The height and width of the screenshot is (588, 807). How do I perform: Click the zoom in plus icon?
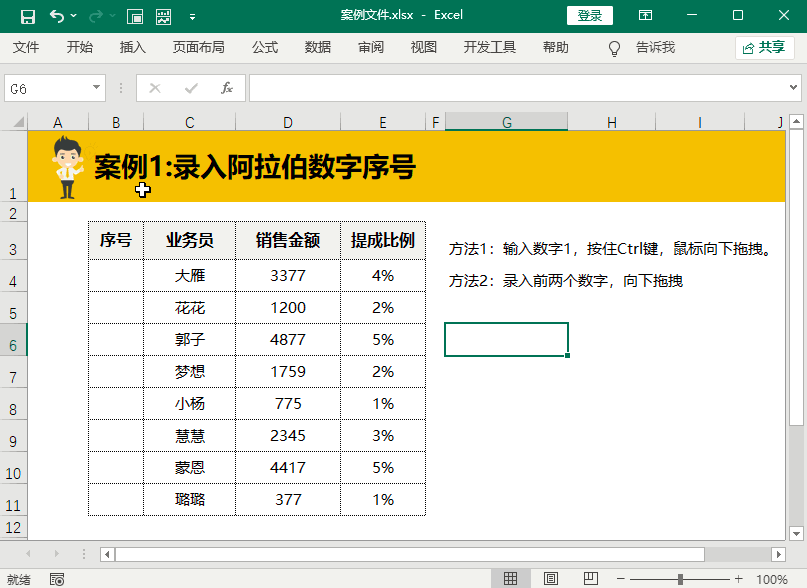pos(739,579)
